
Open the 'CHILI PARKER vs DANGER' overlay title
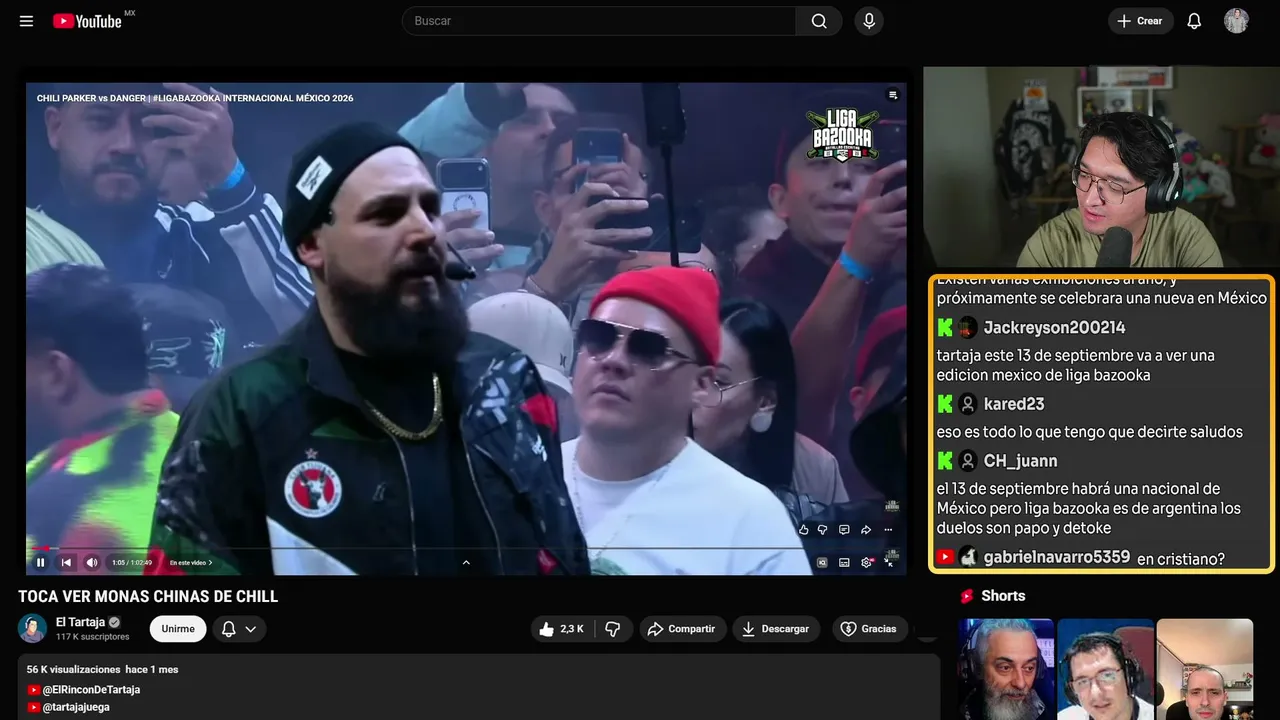[x=195, y=98]
